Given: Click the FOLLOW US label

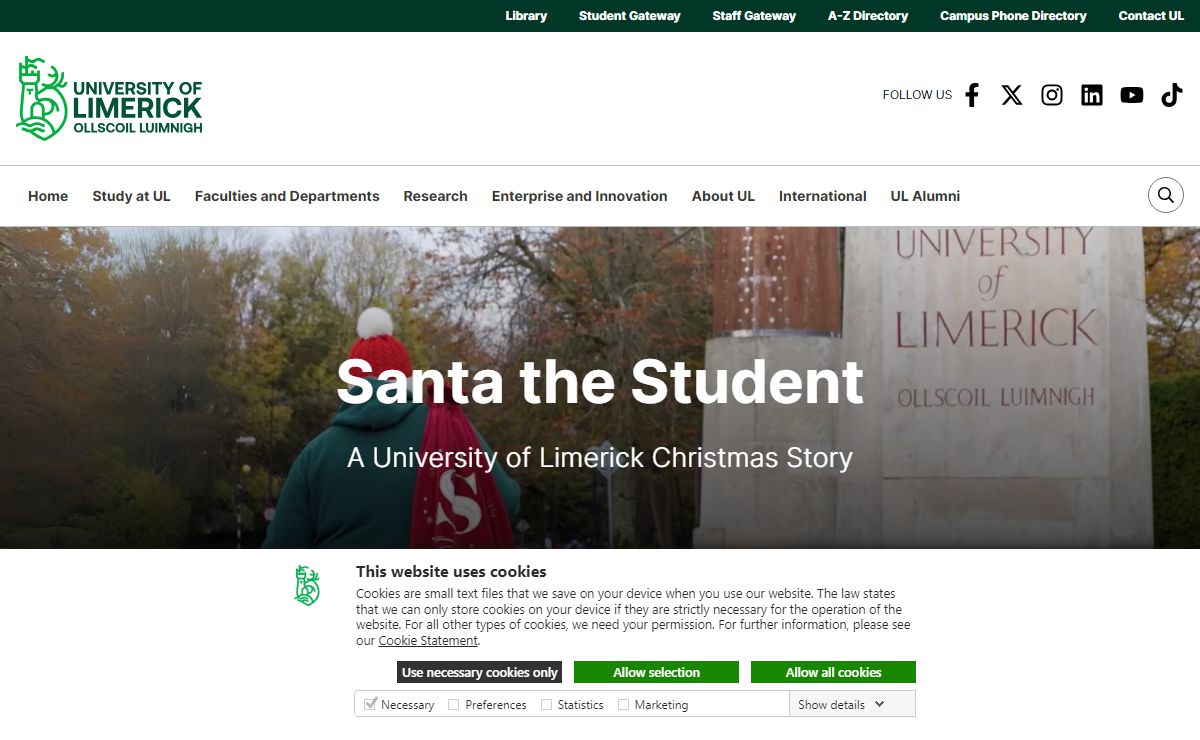Looking at the screenshot, I should (917, 95).
